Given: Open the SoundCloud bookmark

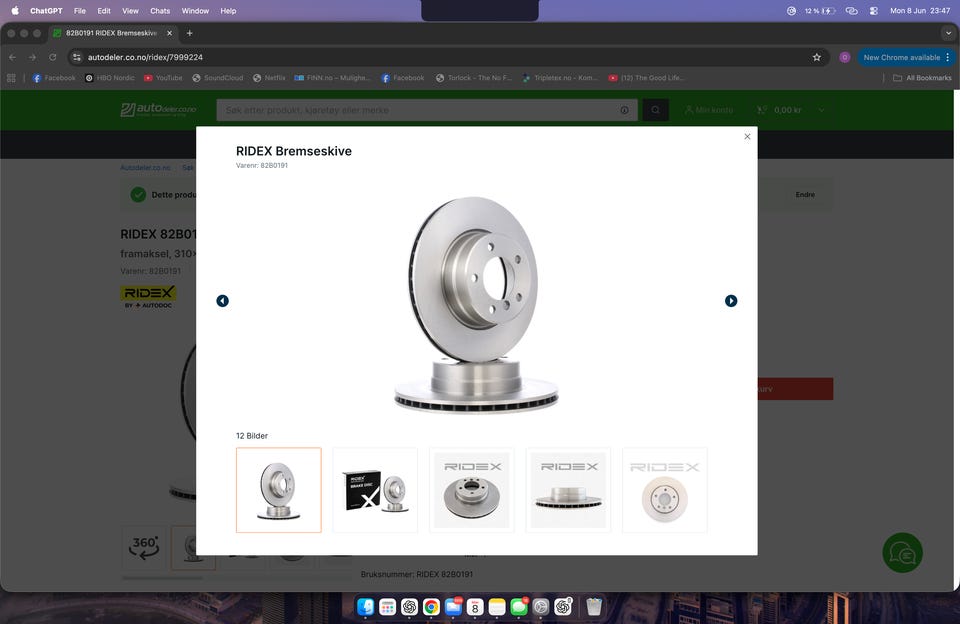Looking at the screenshot, I should (x=217, y=78).
